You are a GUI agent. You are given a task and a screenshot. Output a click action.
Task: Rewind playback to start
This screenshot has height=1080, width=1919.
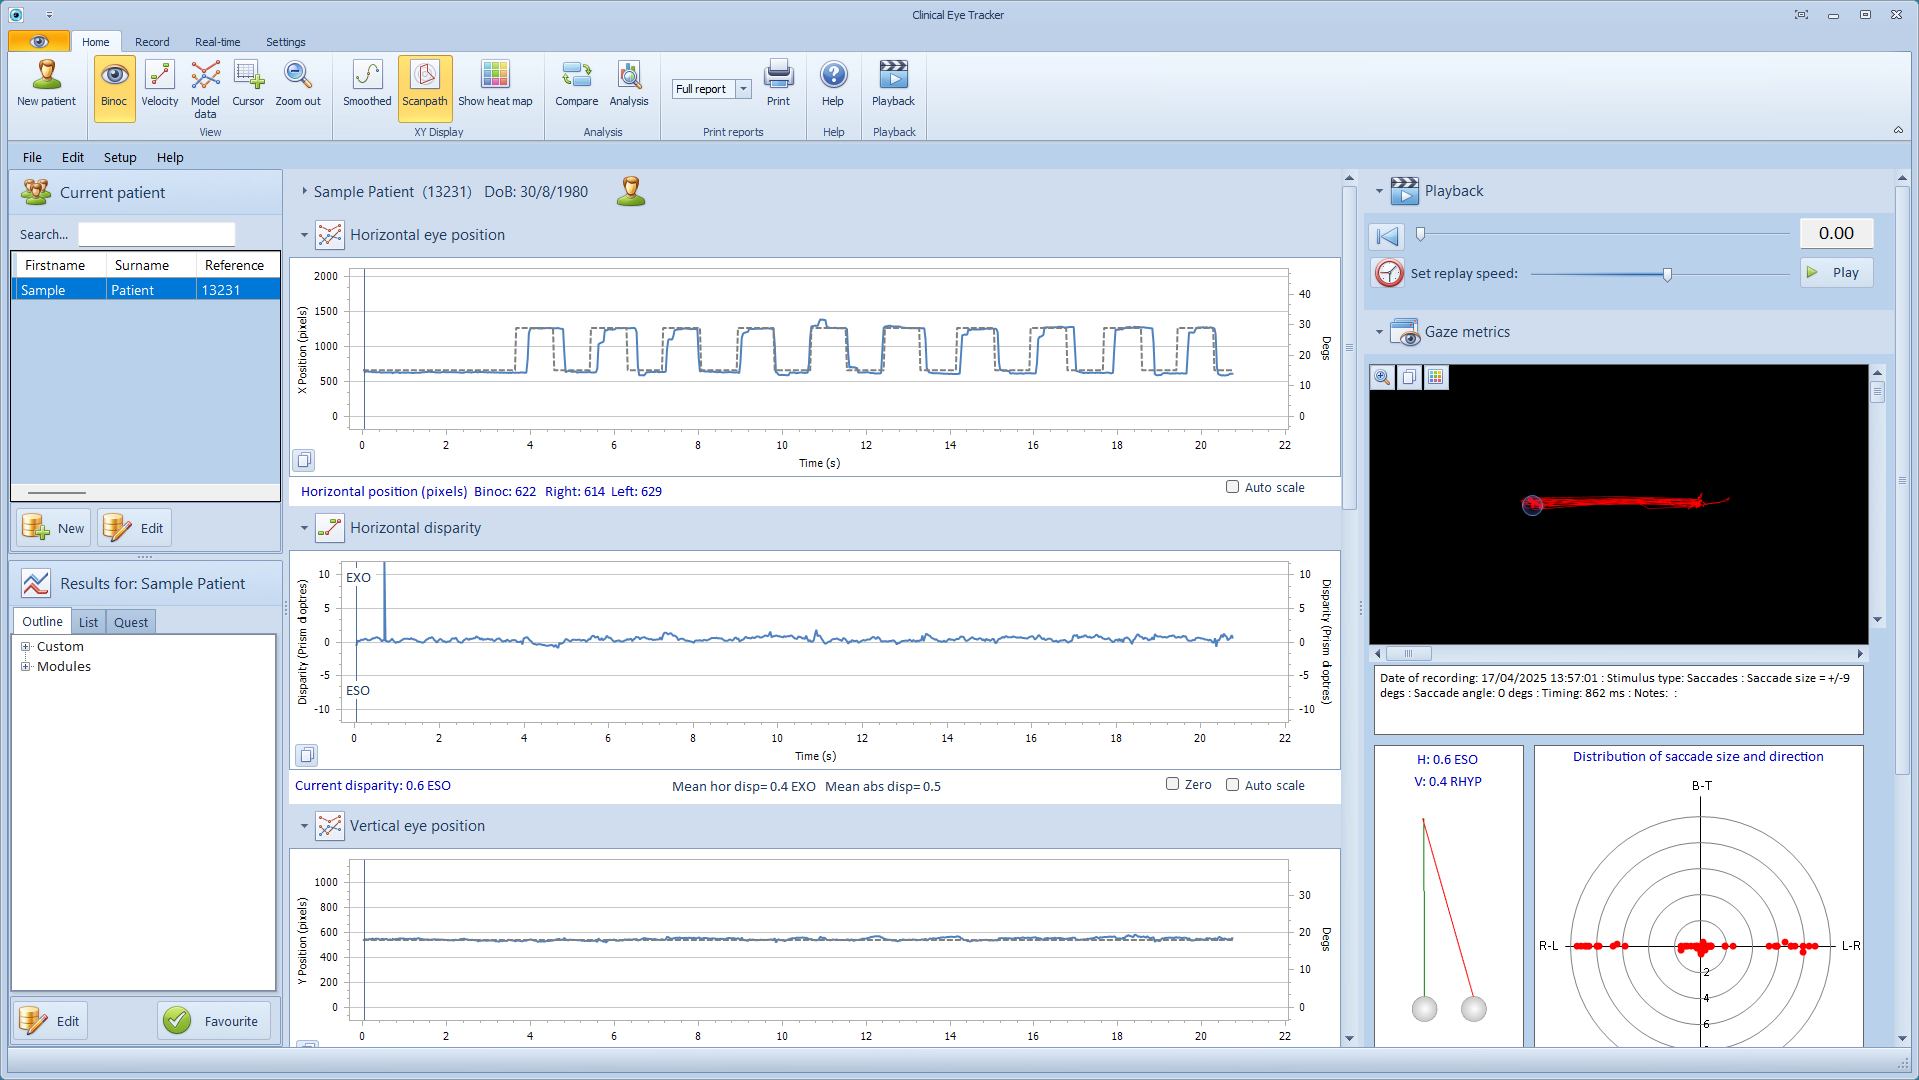1387,236
